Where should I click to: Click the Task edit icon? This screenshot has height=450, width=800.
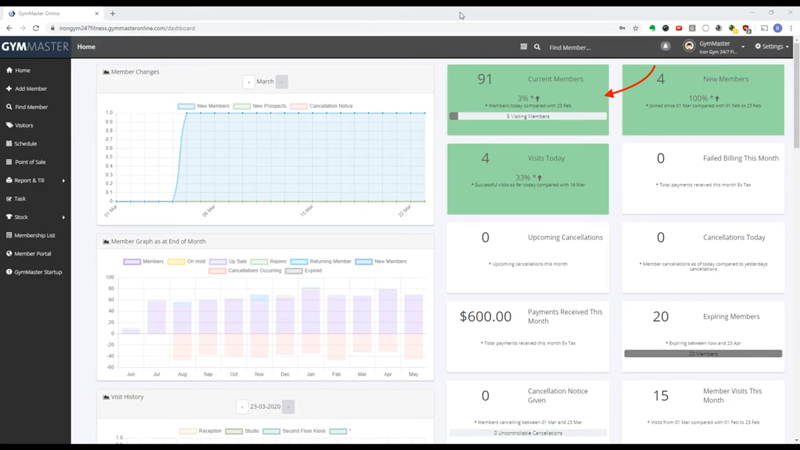pyautogui.click(x=9, y=198)
